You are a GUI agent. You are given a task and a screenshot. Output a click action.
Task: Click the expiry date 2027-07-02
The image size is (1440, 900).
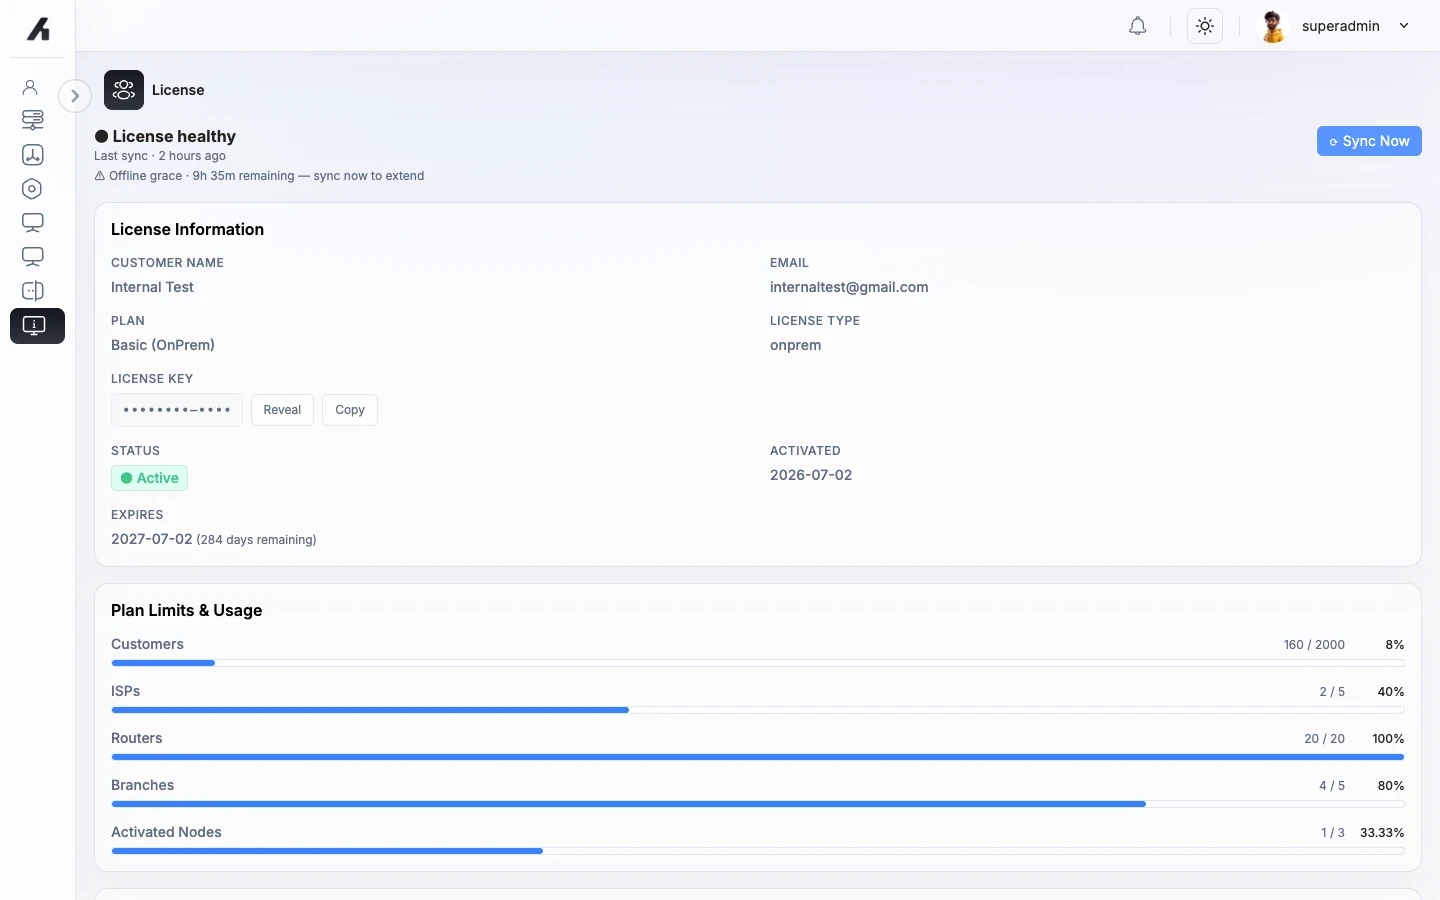point(151,539)
